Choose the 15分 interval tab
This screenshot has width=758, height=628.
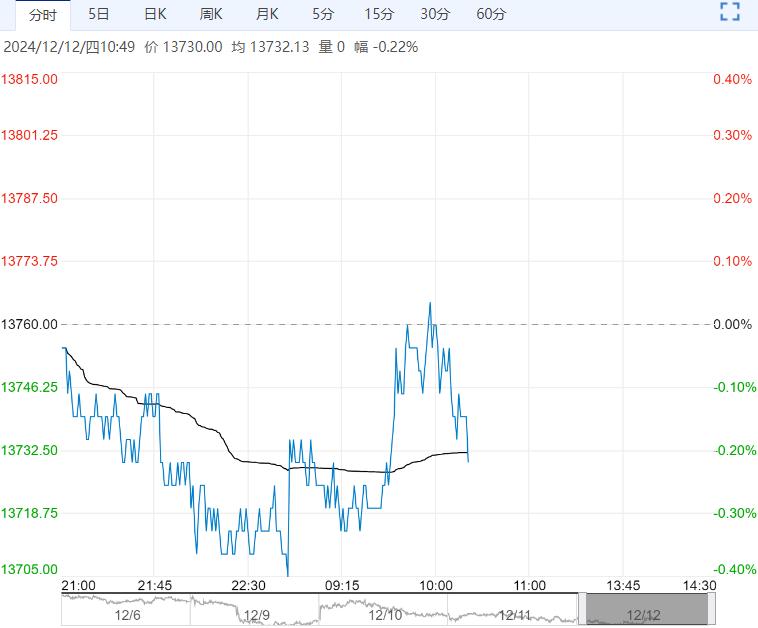coord(379,14)
